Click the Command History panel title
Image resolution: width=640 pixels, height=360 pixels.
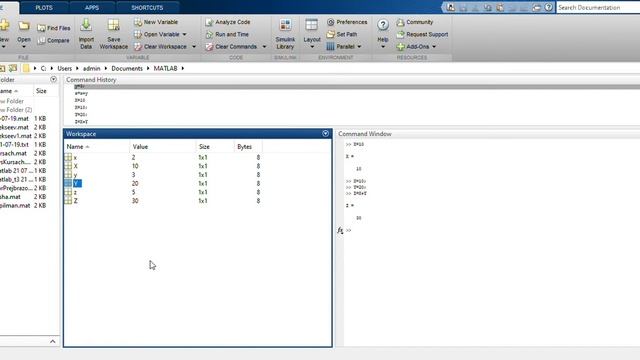pos(91,80)
